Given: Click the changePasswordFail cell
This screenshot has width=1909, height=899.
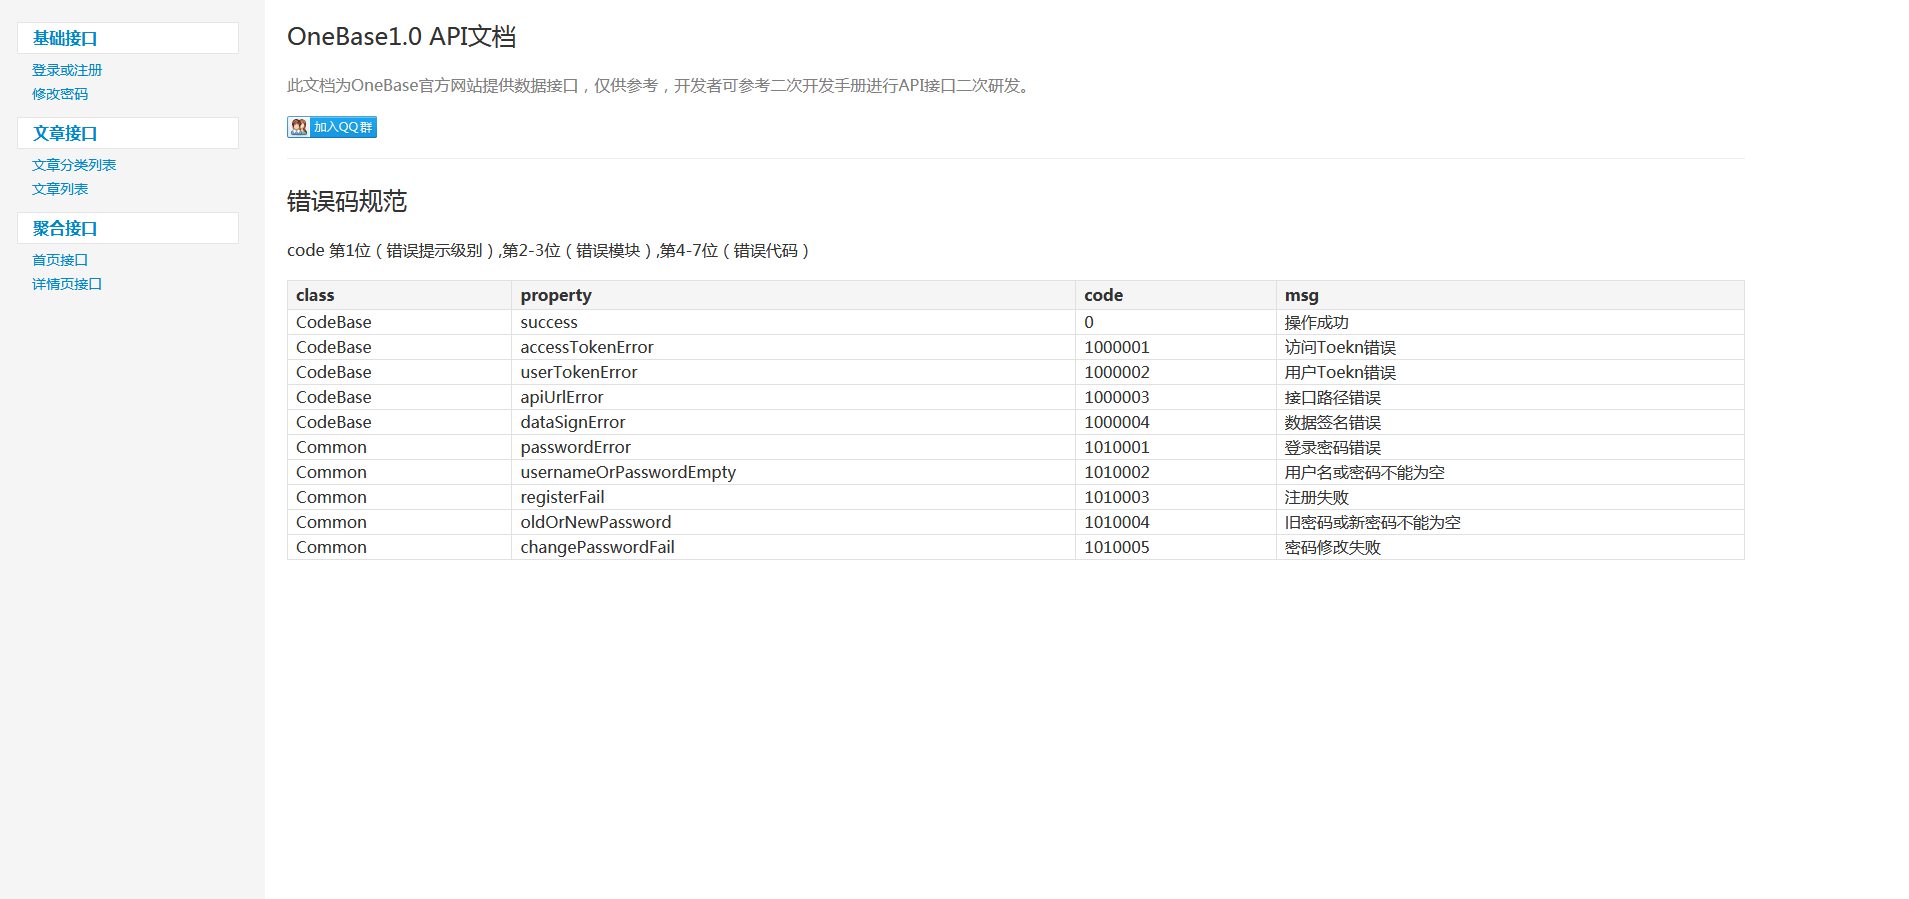Looking at the screenshot, I should (x=793, y=547).
